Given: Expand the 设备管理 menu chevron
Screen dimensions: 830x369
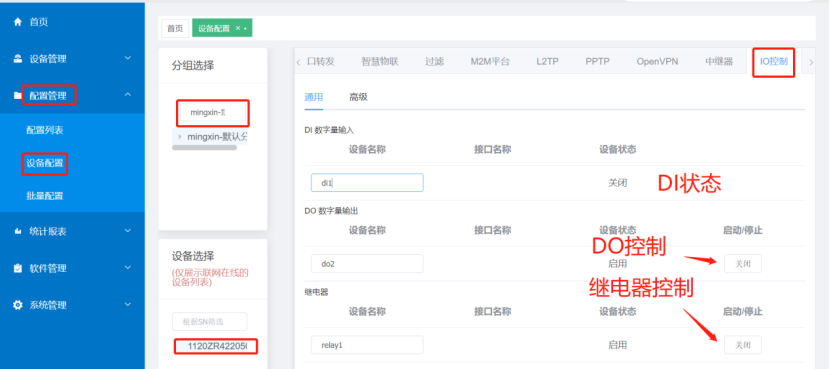Looking at the screenshot, I should [128, 58].
